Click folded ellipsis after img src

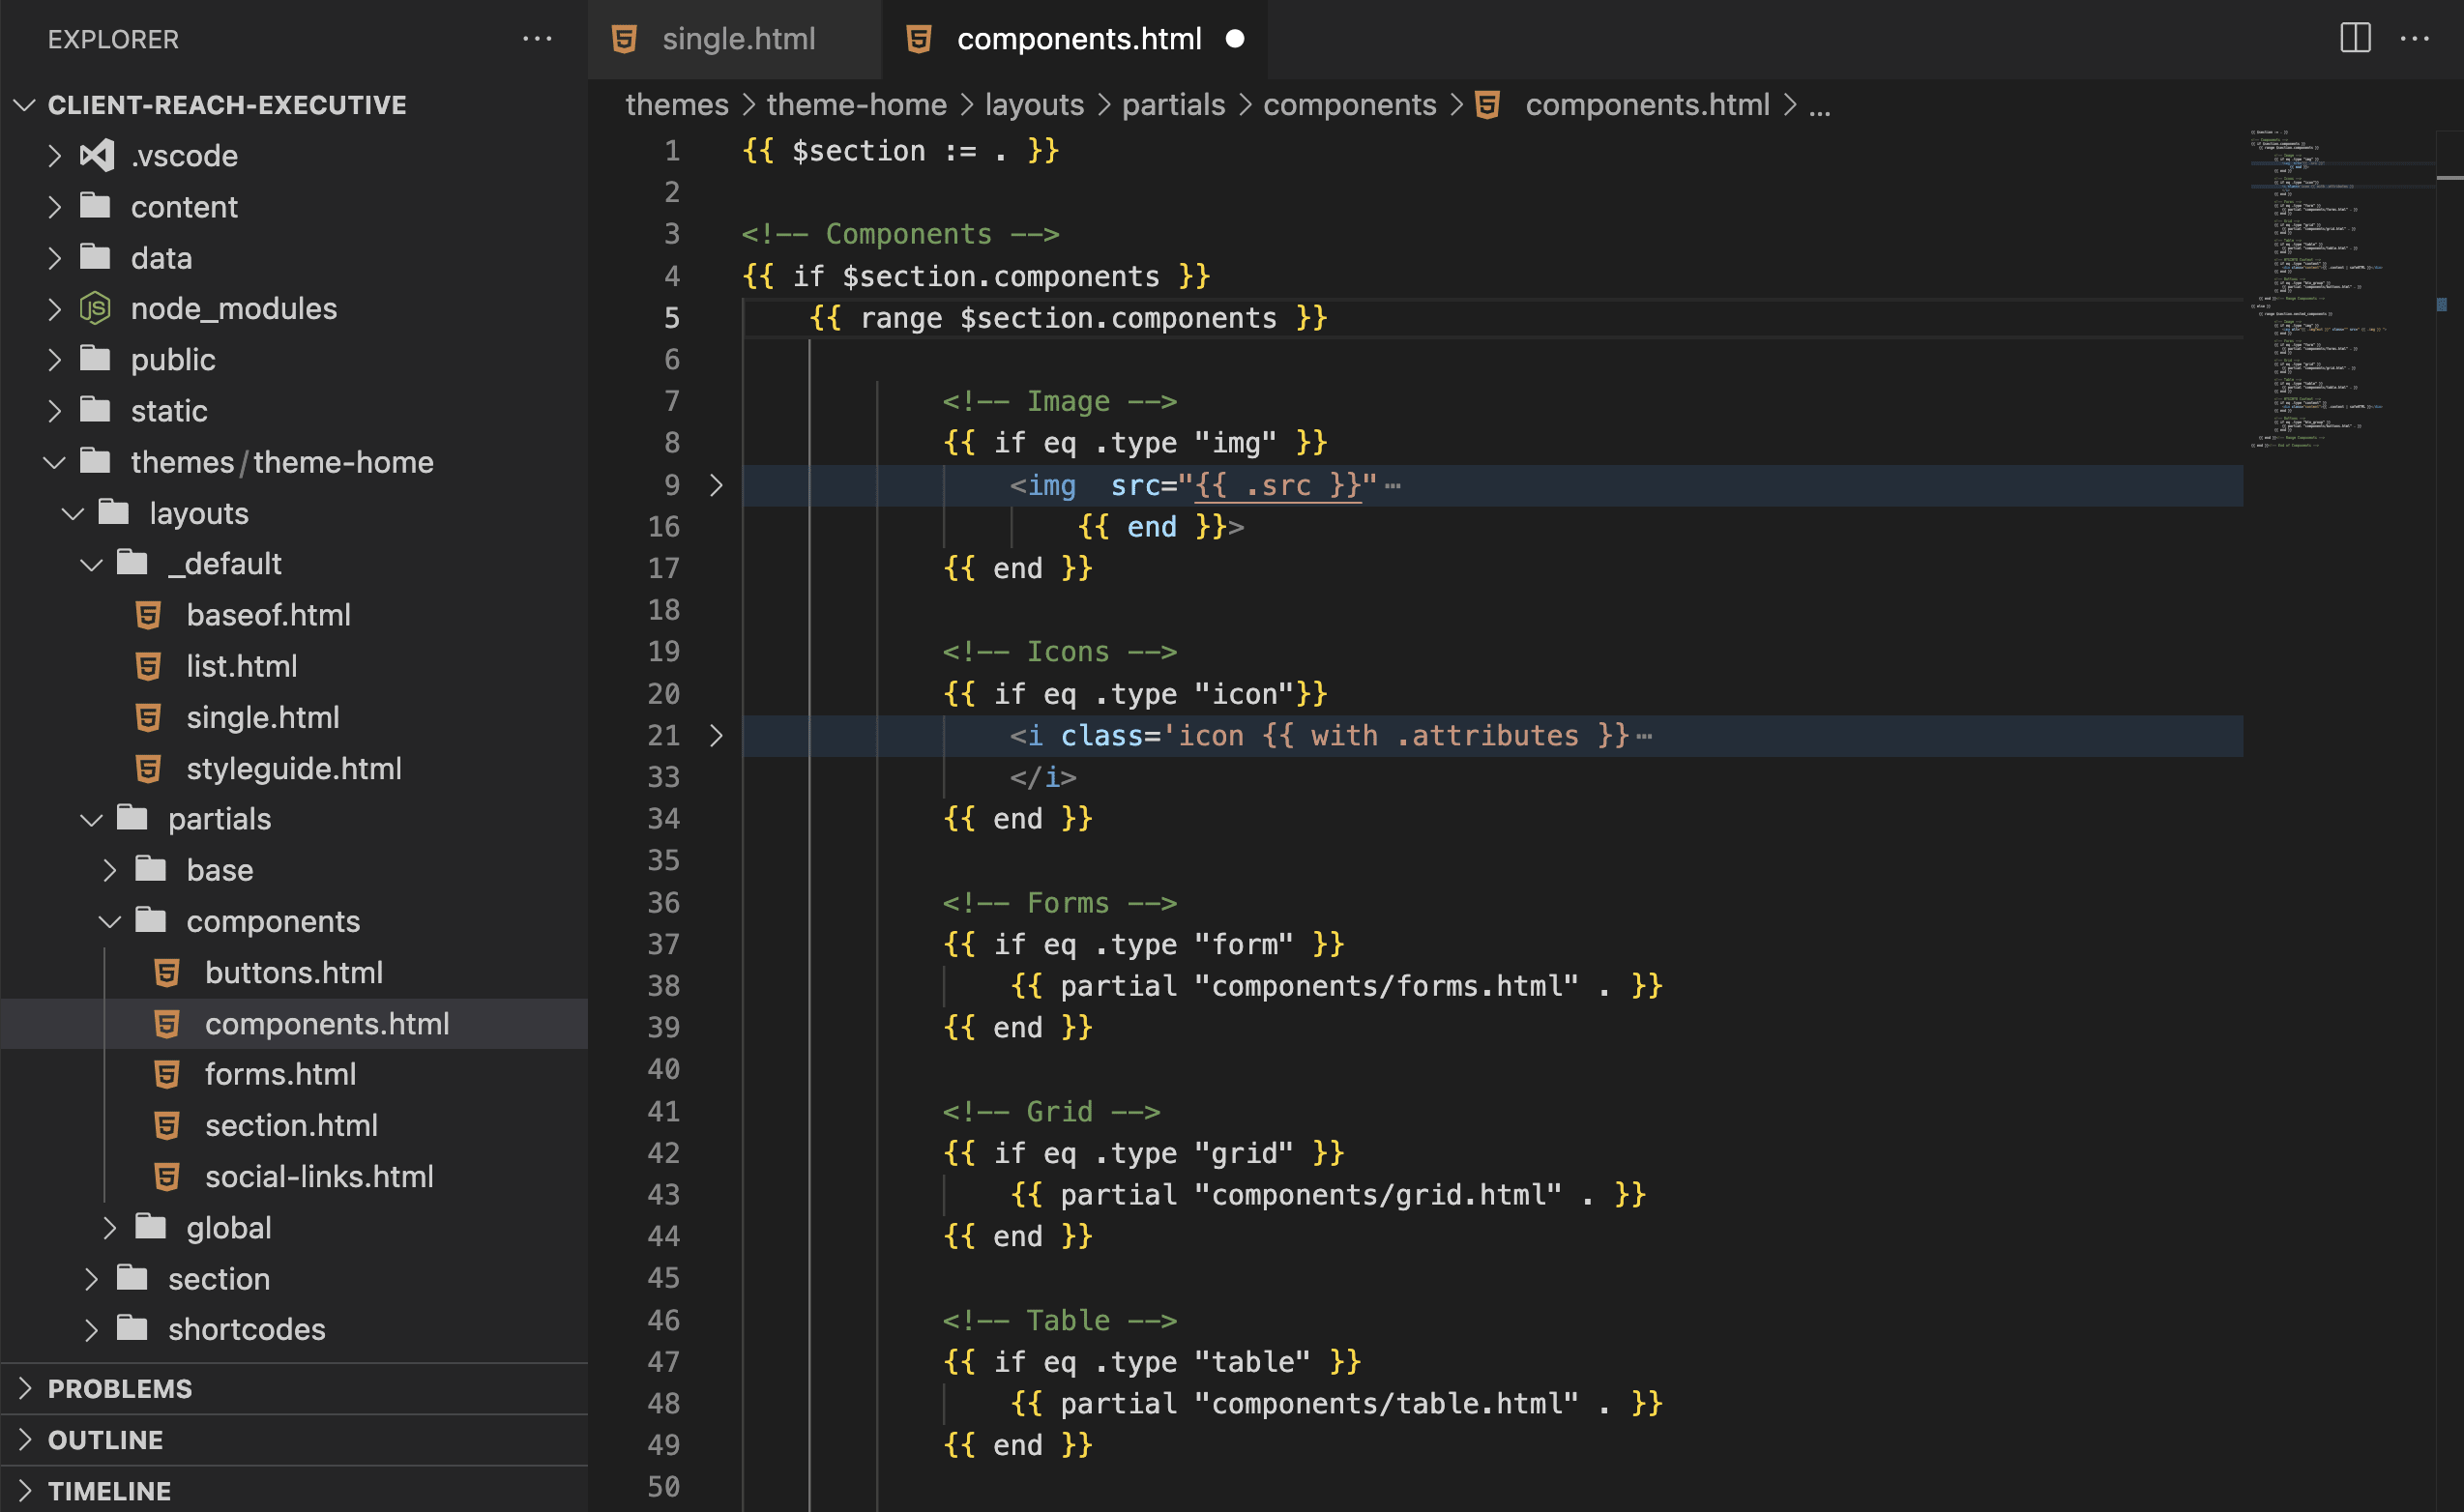[x=1392, y=486]
